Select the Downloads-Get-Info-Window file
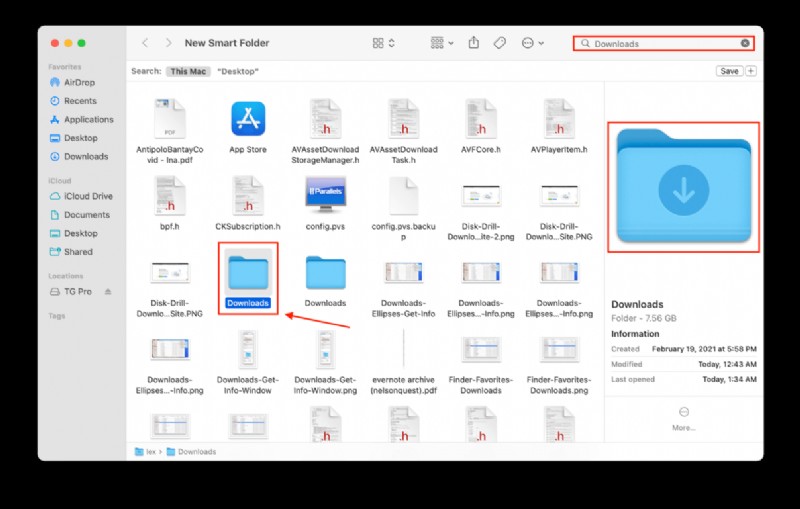The width and height of the screenshot is (800, 509). click(248, 362)
